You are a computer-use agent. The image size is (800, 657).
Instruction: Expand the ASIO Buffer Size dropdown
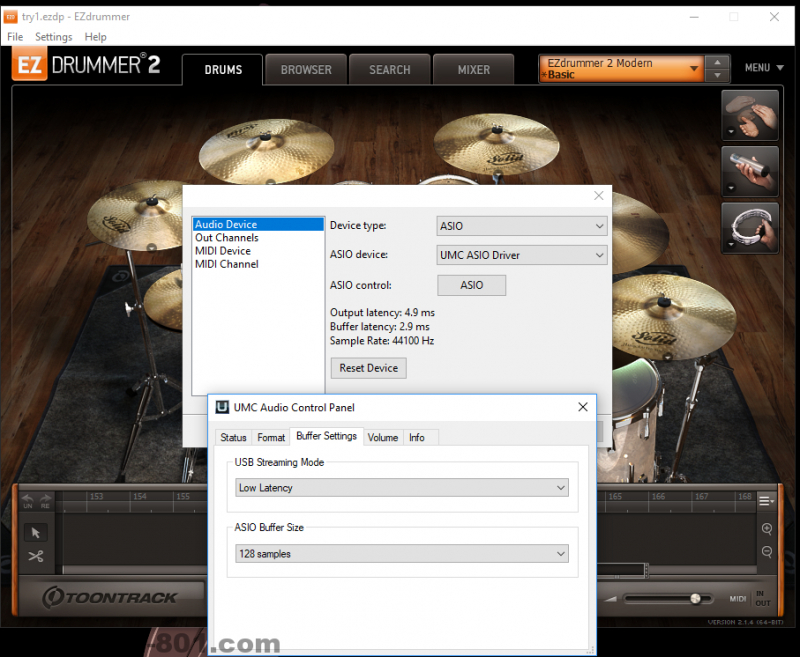402,553
